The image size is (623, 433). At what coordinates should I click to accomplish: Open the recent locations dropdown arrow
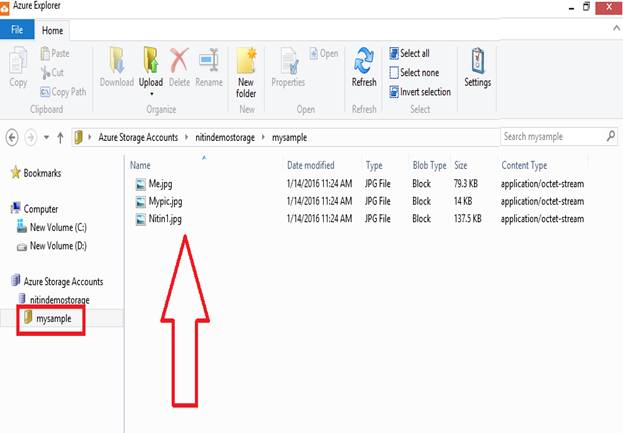46,137
